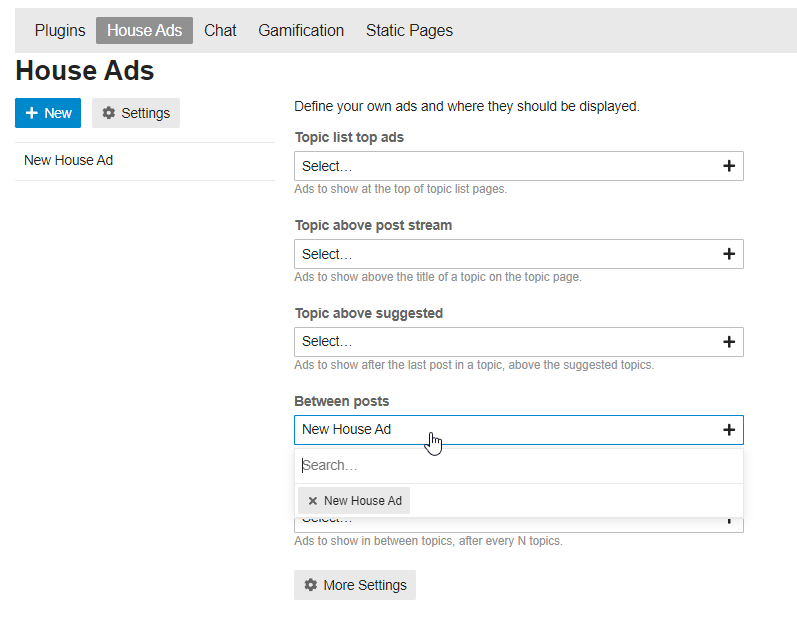
Task: Click 'Define your own ads' description text
Action: pyautogui.click(x=467, y=107)
